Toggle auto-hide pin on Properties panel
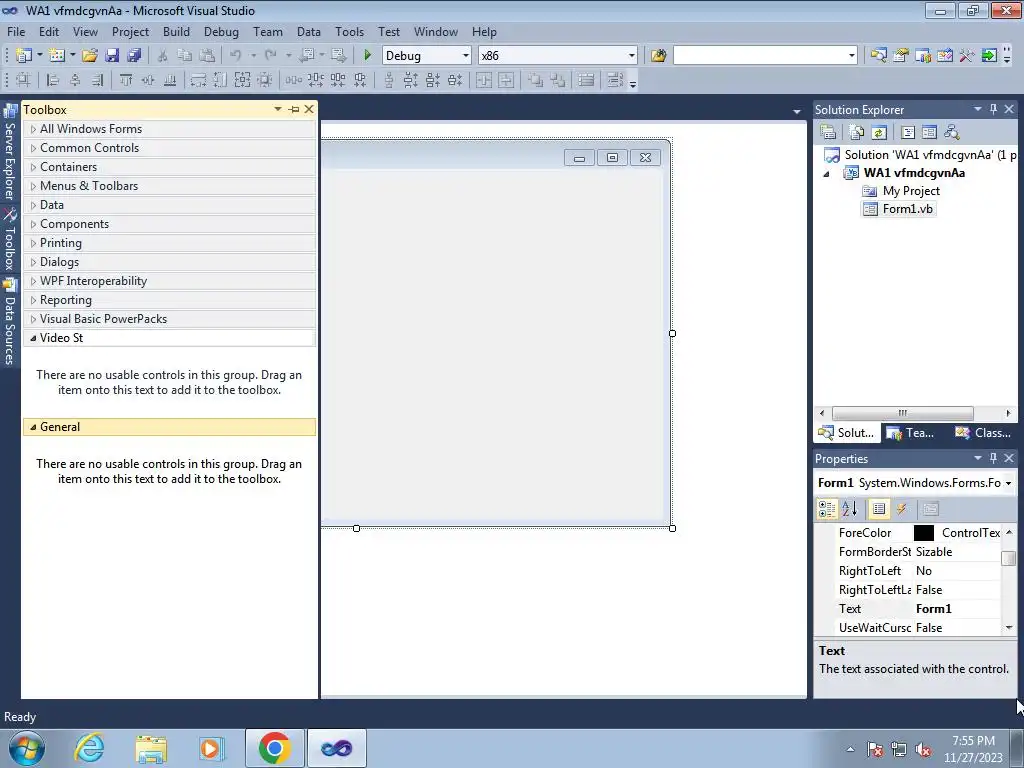The width and height of the screenshot is (1024, 768). pos(993,458)
